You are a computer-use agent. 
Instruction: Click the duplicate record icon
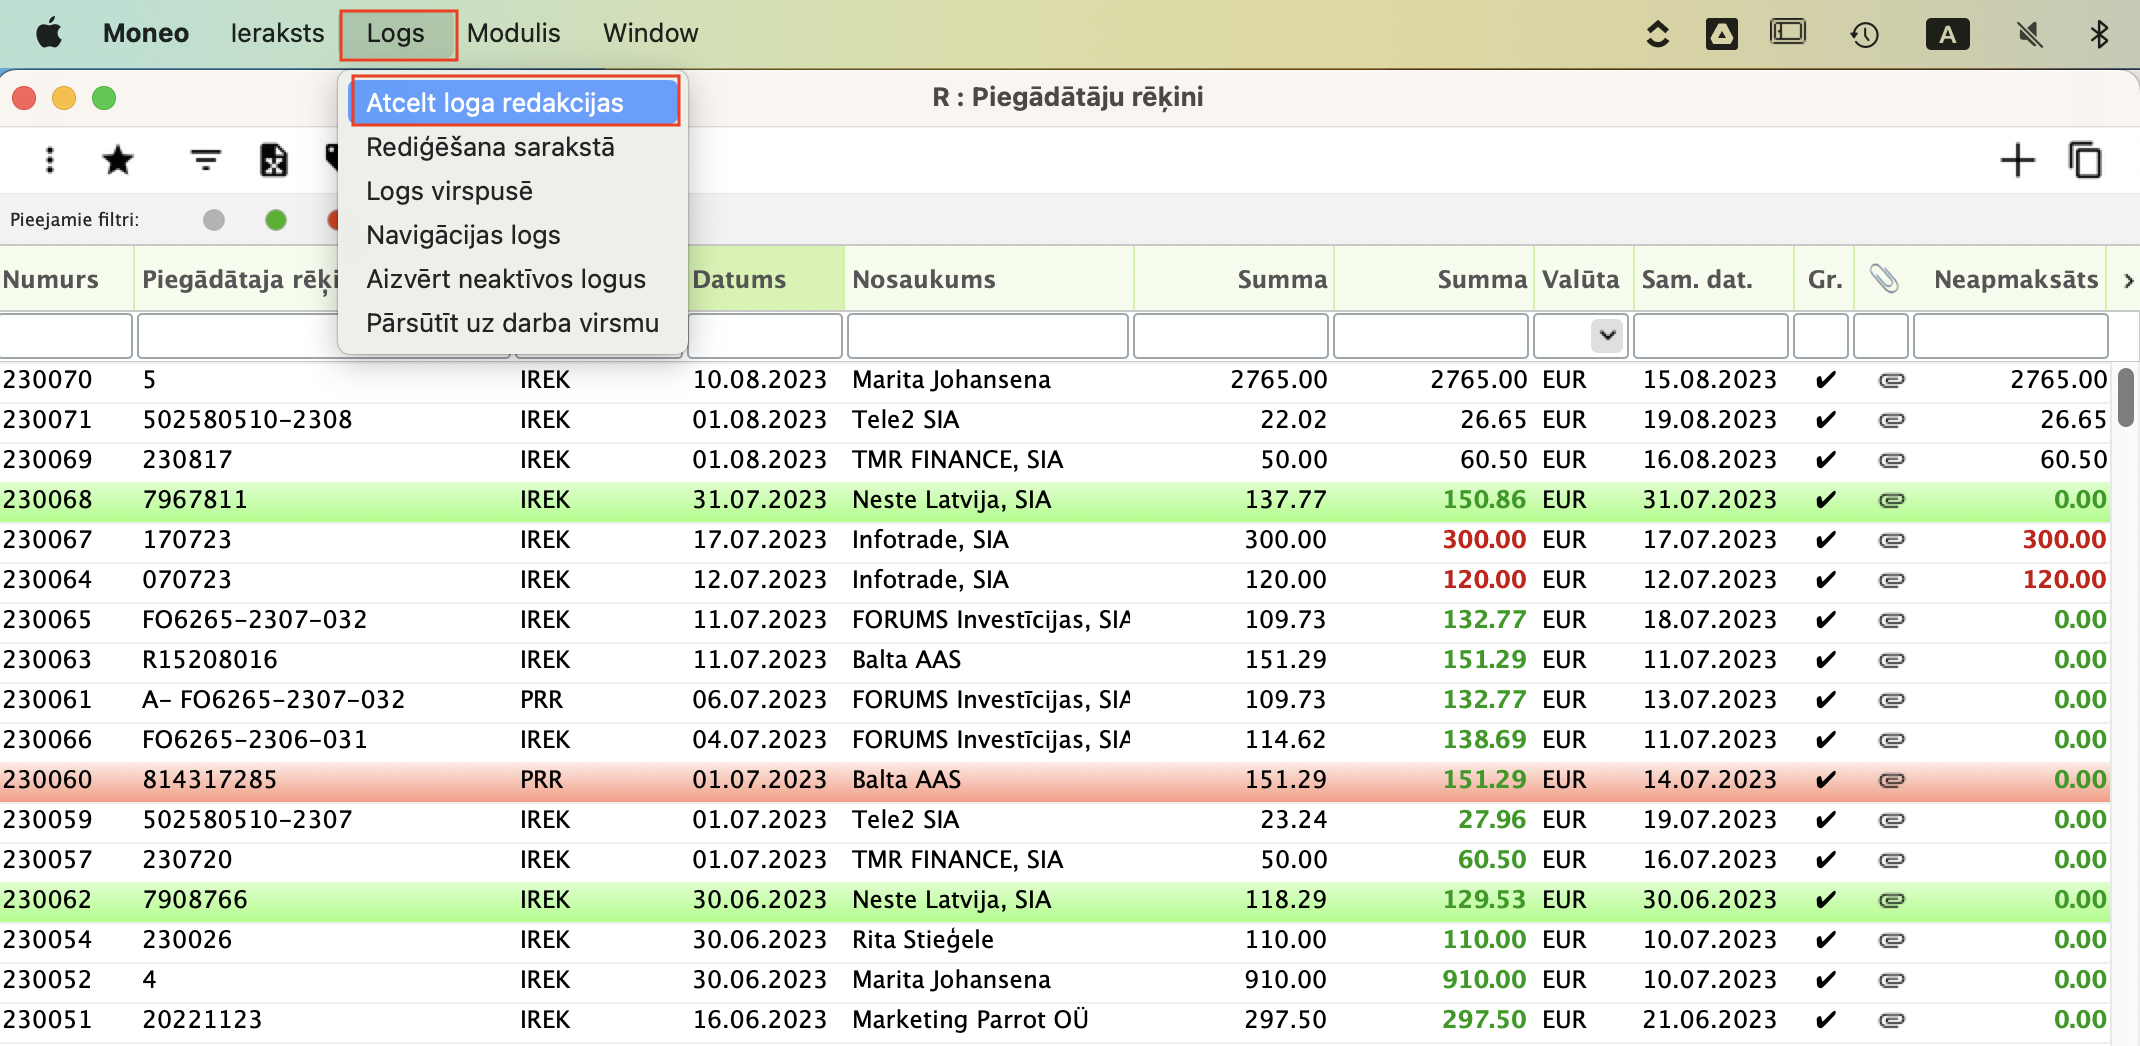[x=2085, y=160]
